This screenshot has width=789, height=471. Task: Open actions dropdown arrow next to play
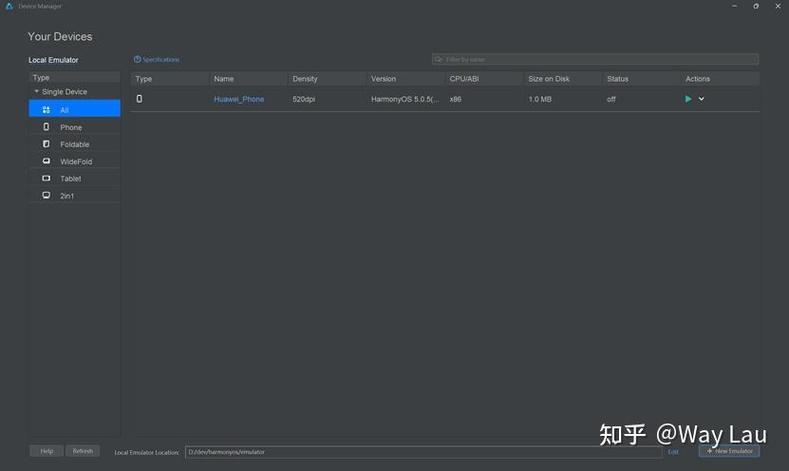point(701,99)
